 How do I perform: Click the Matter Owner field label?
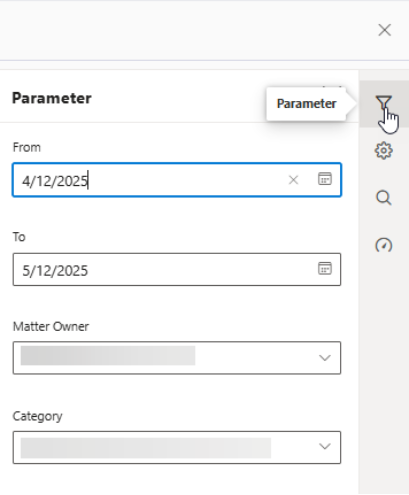click(x=51, y=327)
